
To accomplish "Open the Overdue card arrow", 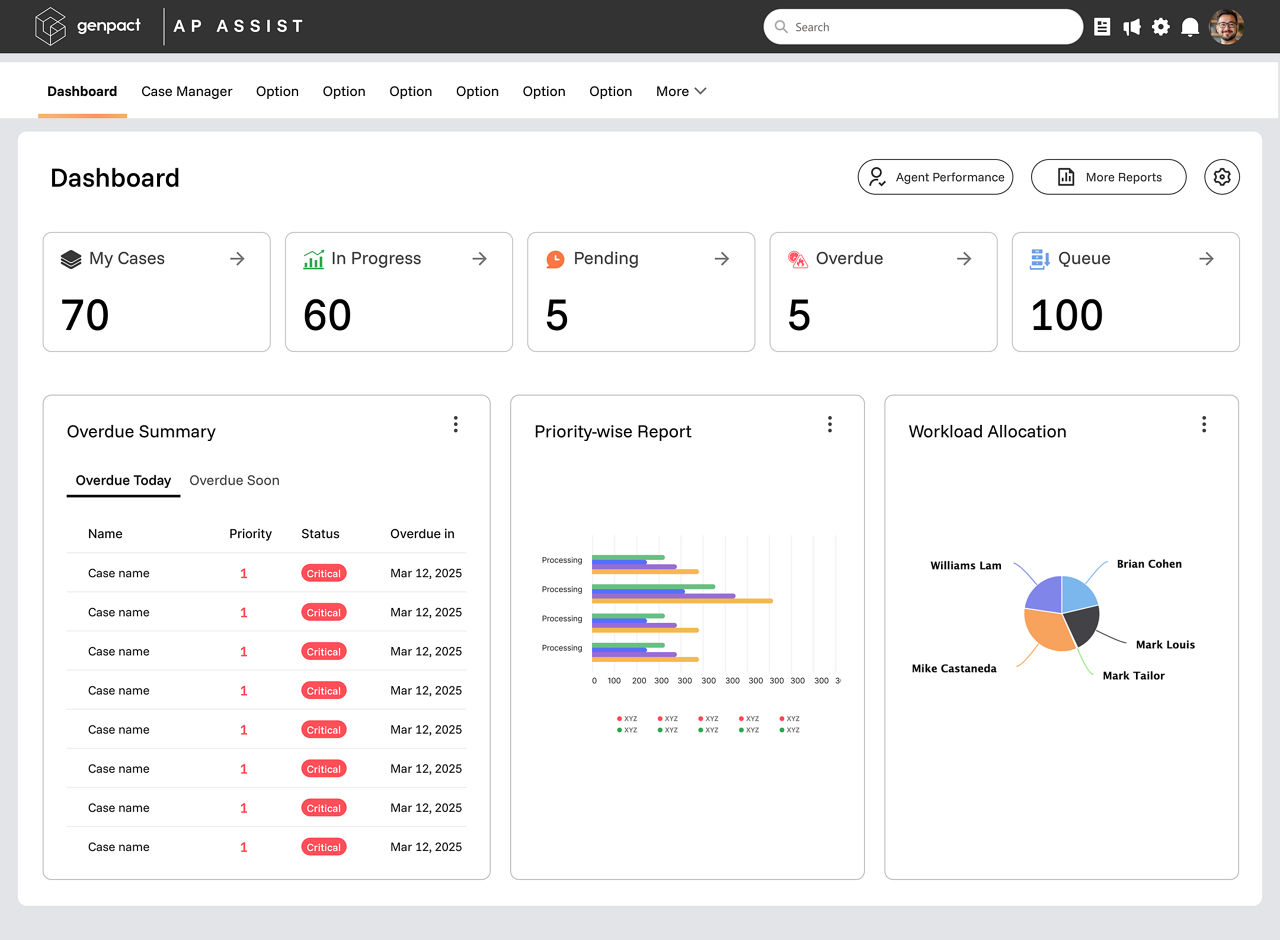I will tap(964, 258).
